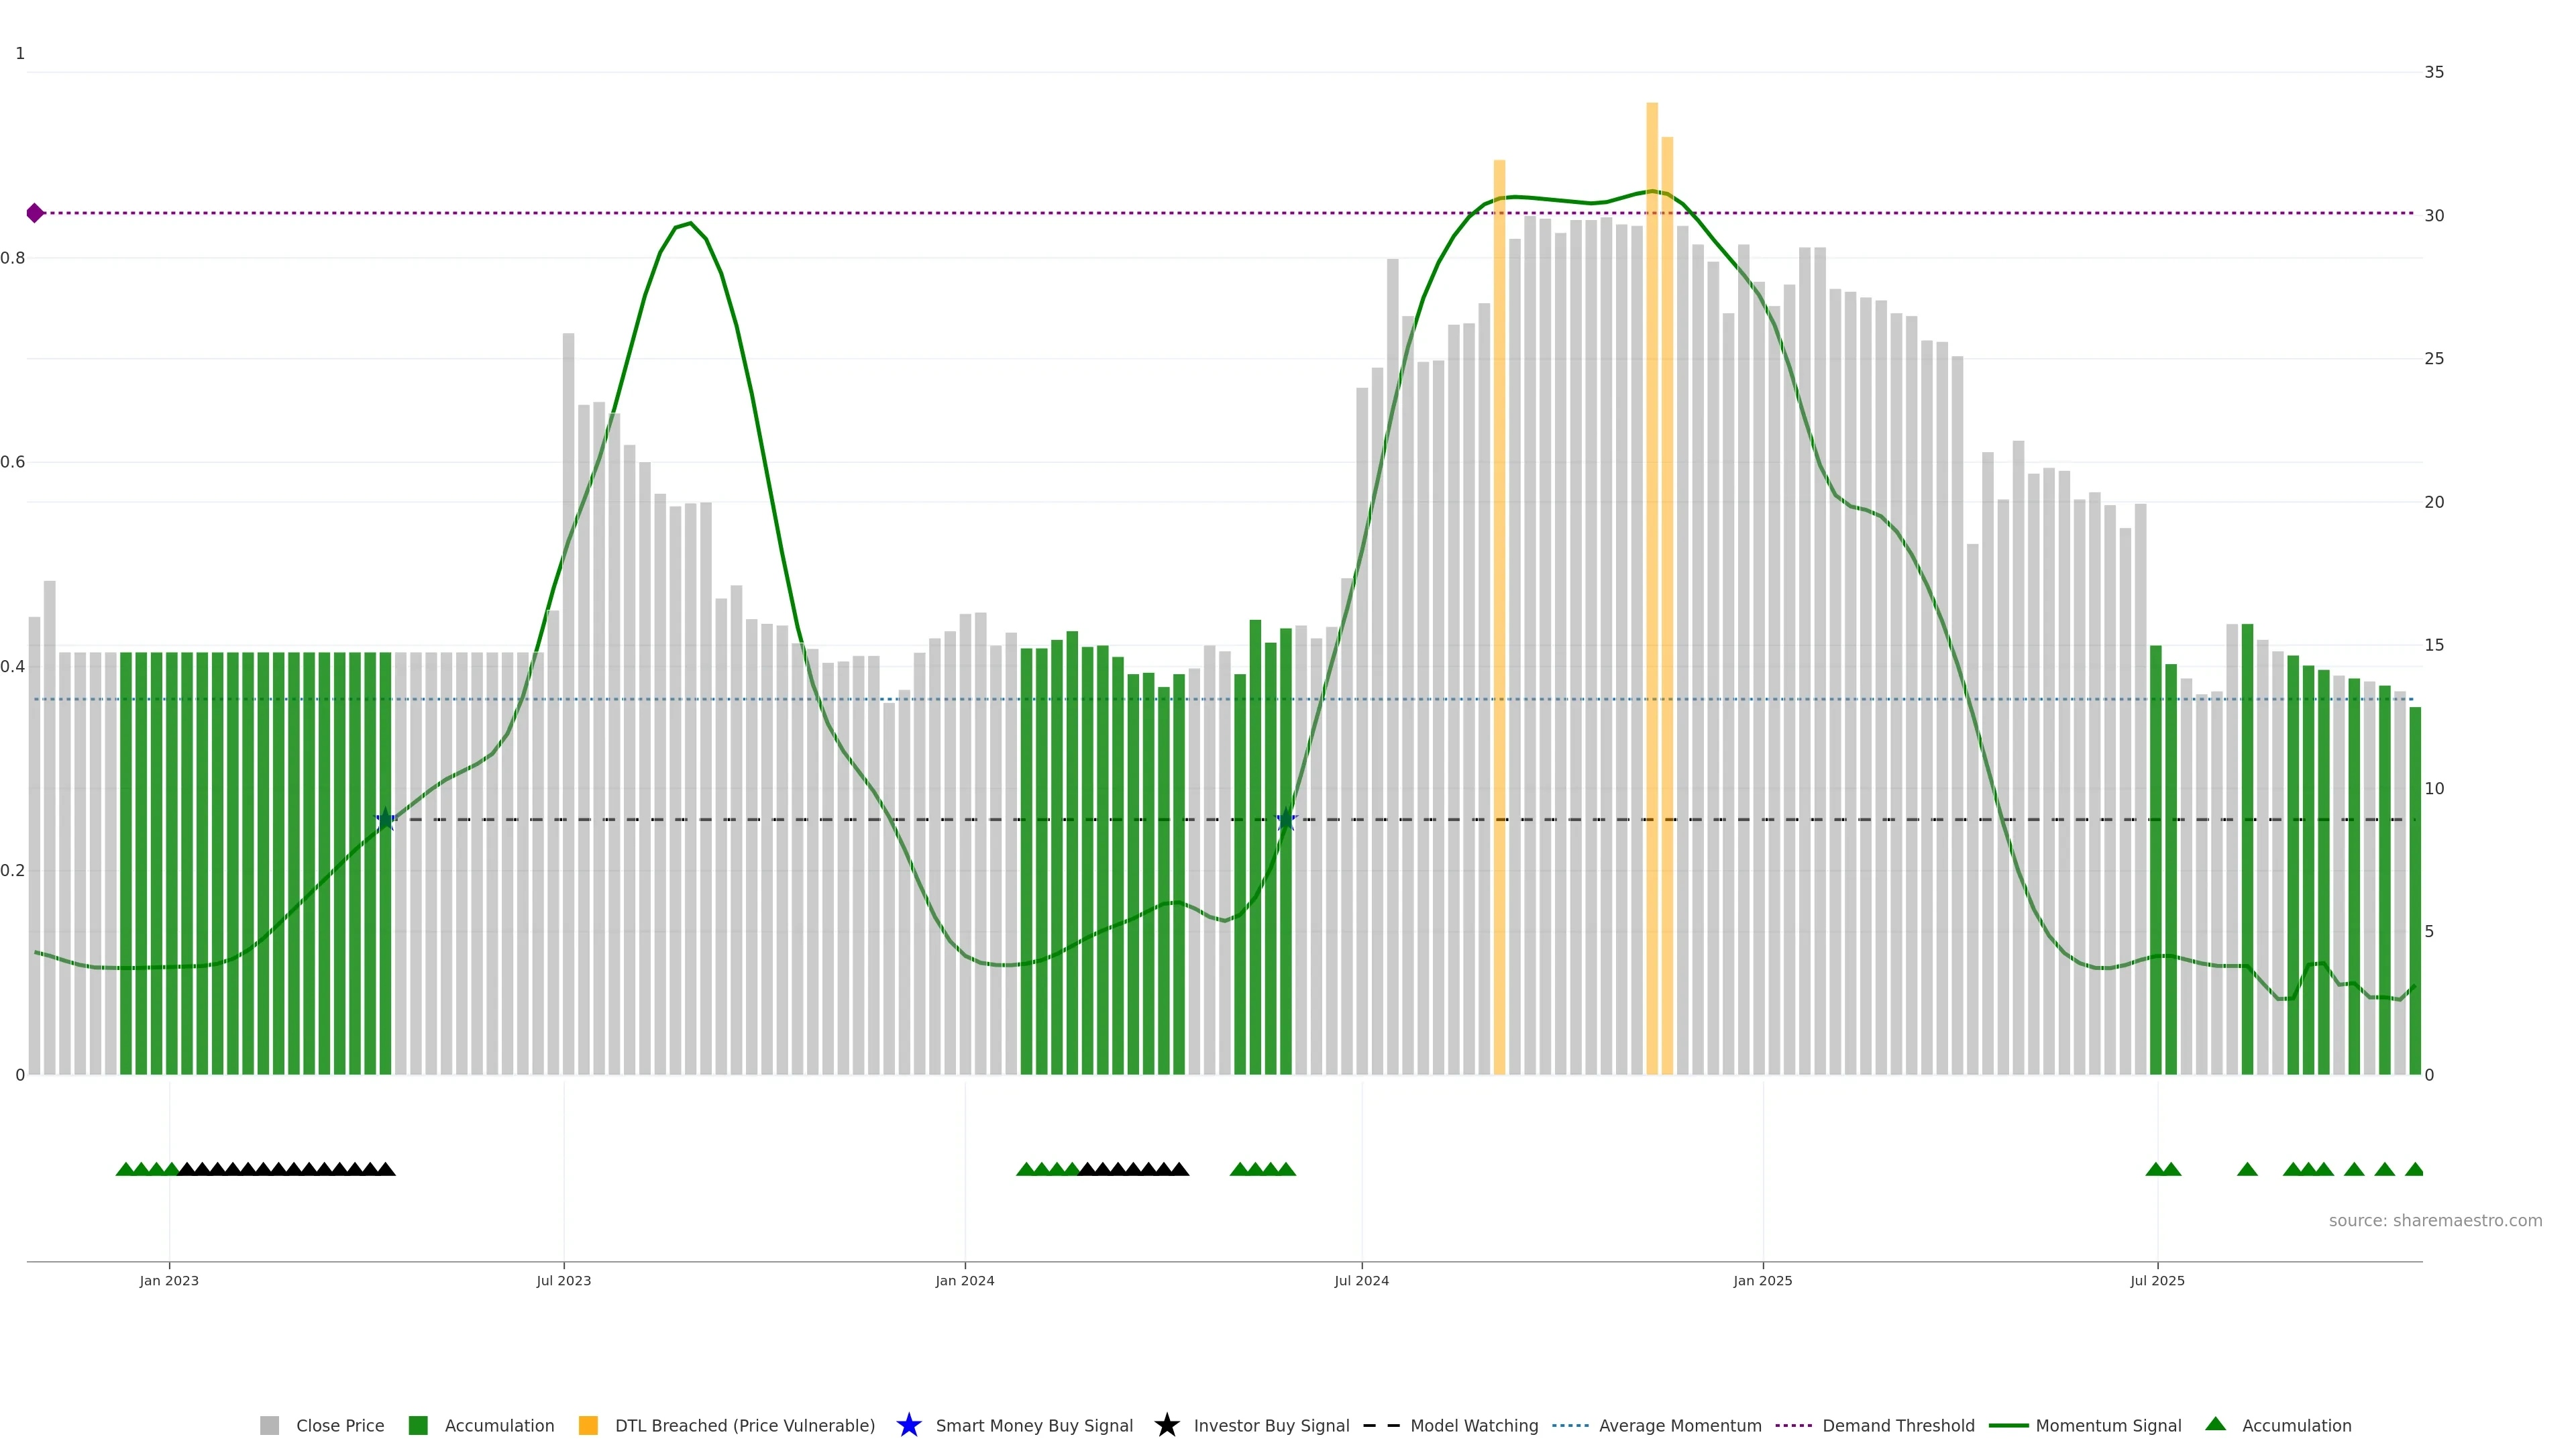Click the gray Close Price color swatch
Image resolution: width=2576 pixels, height=1449 pixels.
270,1425
